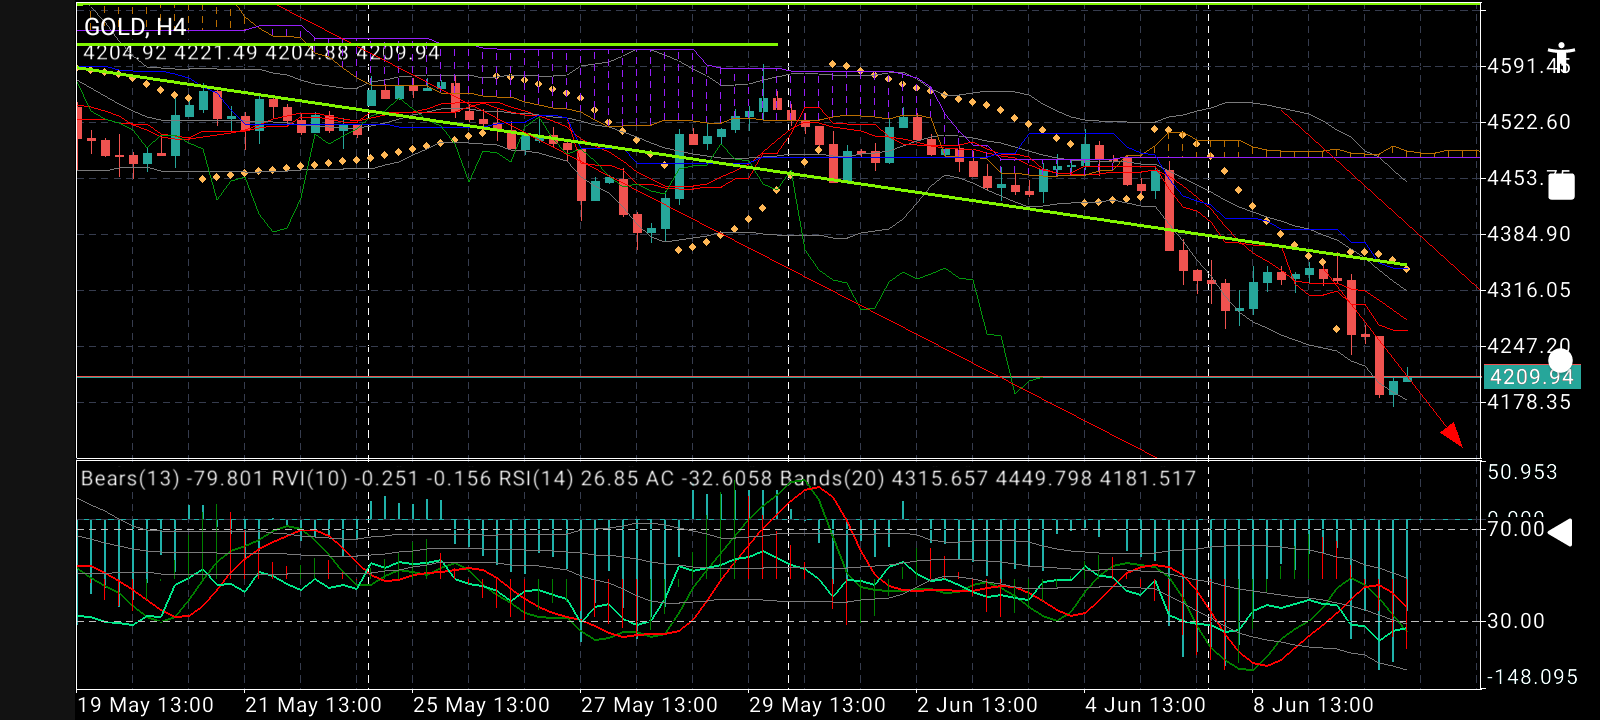Click the -148.095 indicator scale value
The width and height of the screenshot is (1600, 720).
(1532, 677)
